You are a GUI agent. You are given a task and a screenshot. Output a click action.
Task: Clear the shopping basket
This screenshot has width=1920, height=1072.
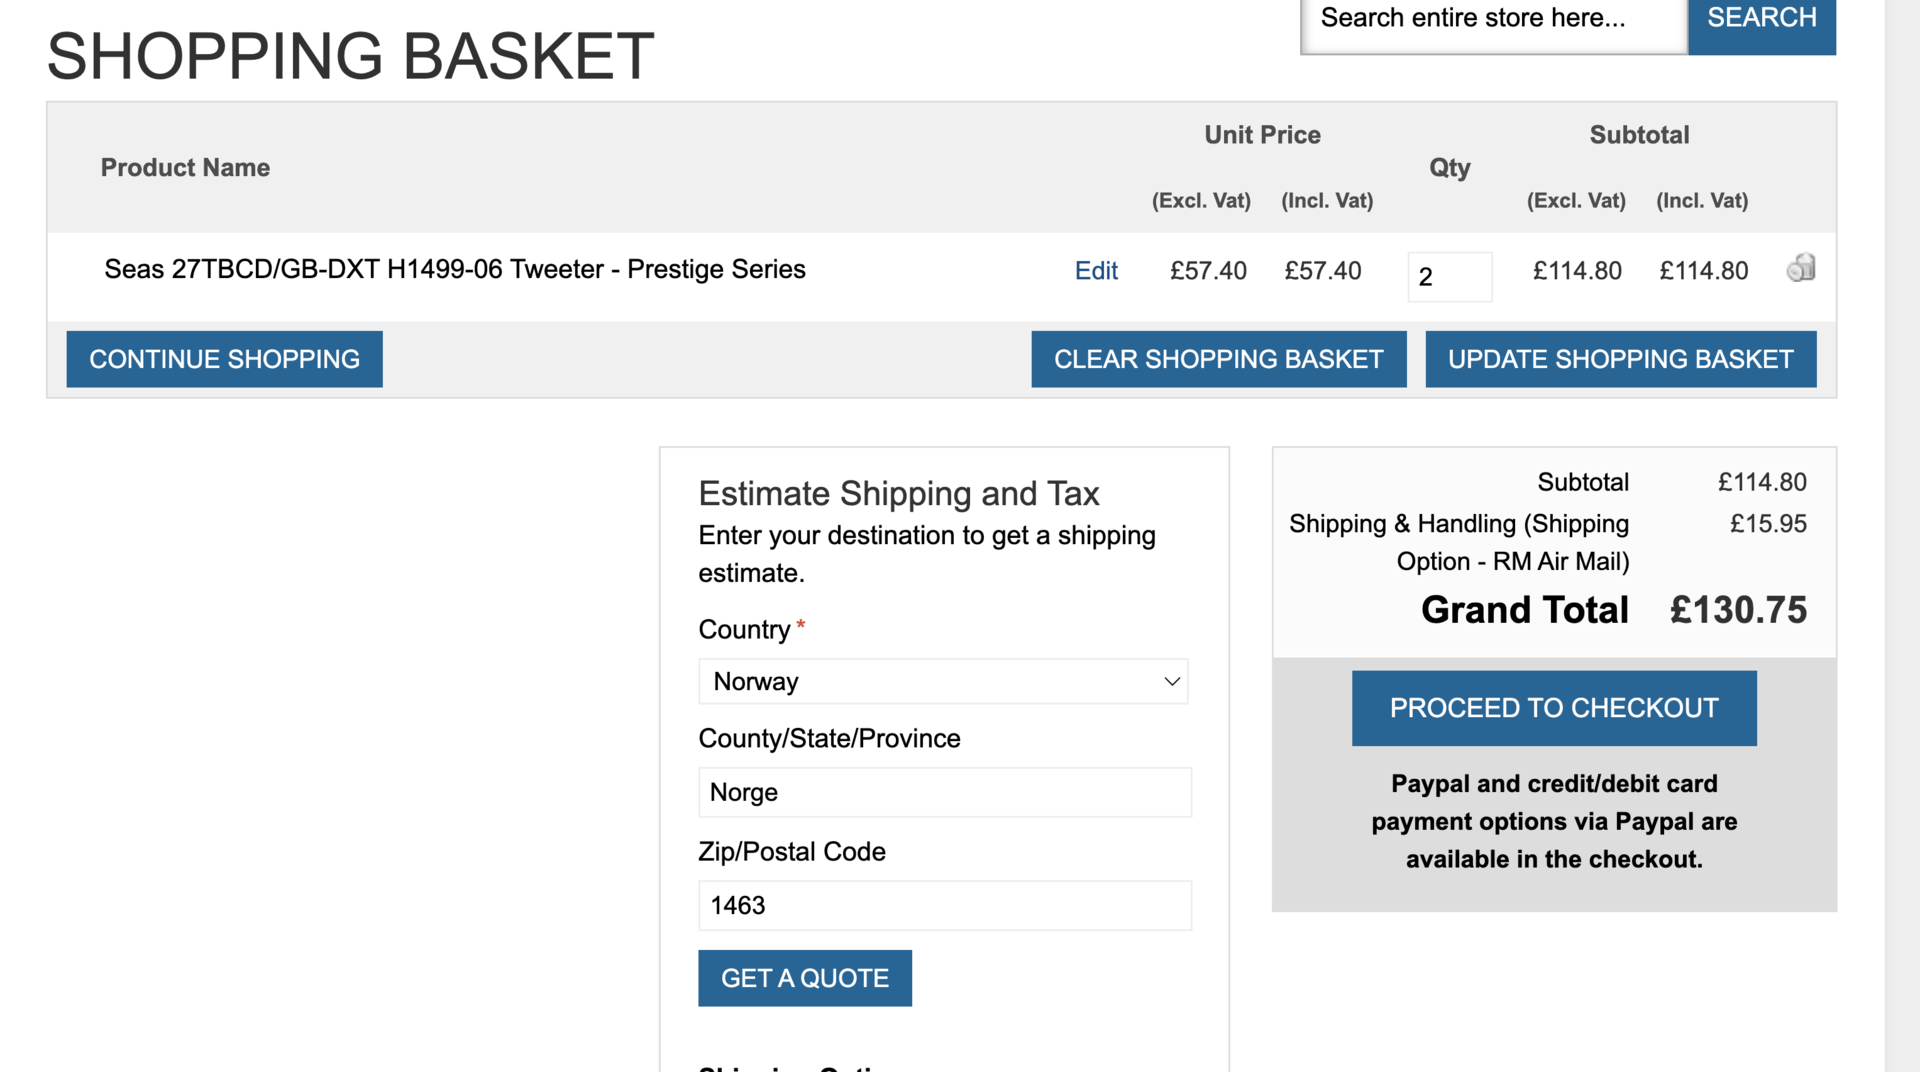pyautogui.click(x=1218, y=359)
